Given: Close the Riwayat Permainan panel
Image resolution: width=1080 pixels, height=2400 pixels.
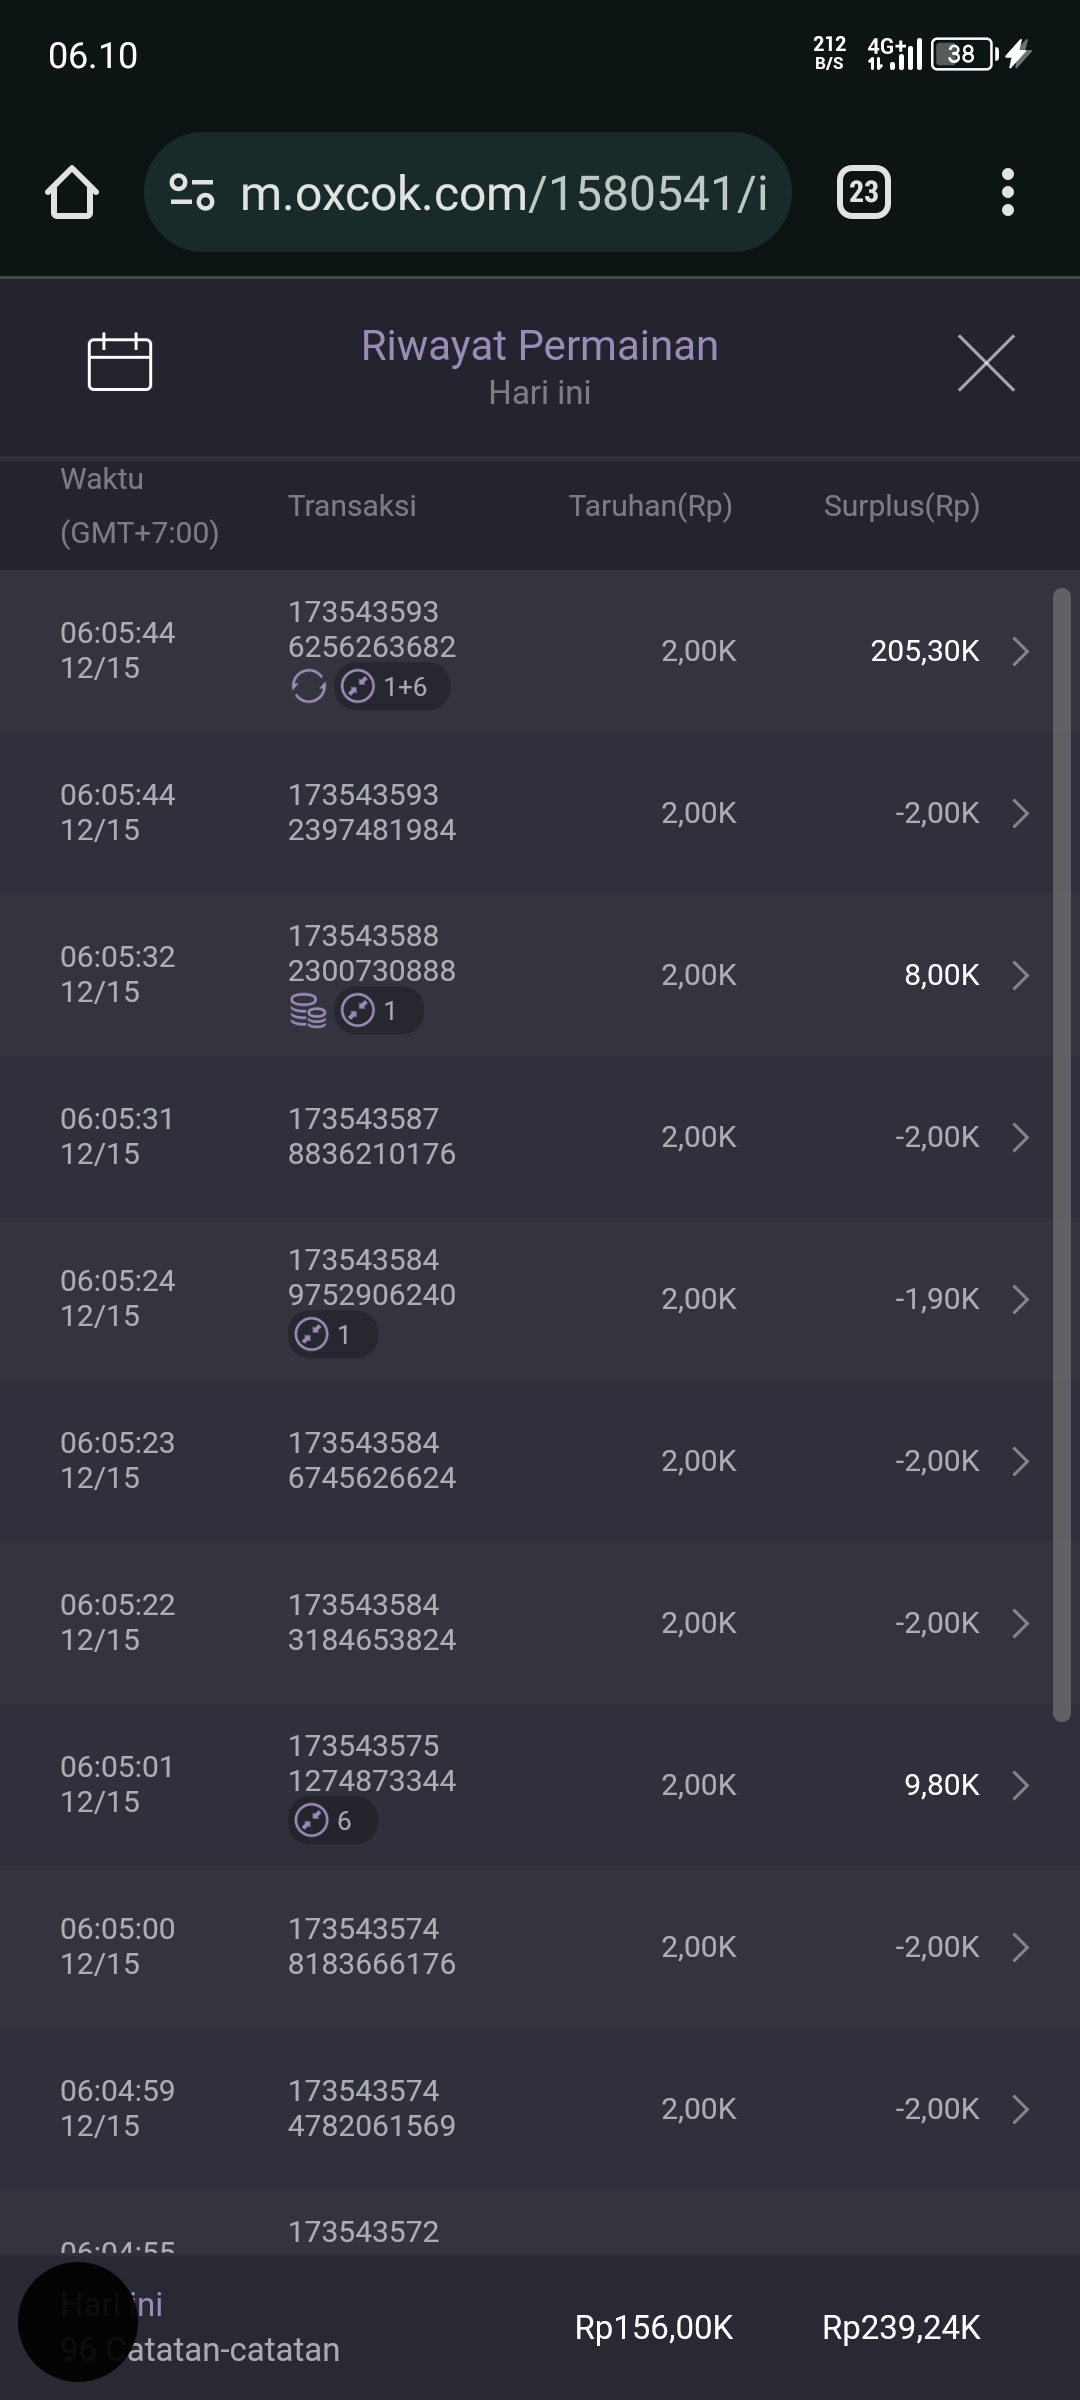Looking at the screenshot, I should (986, 363).
